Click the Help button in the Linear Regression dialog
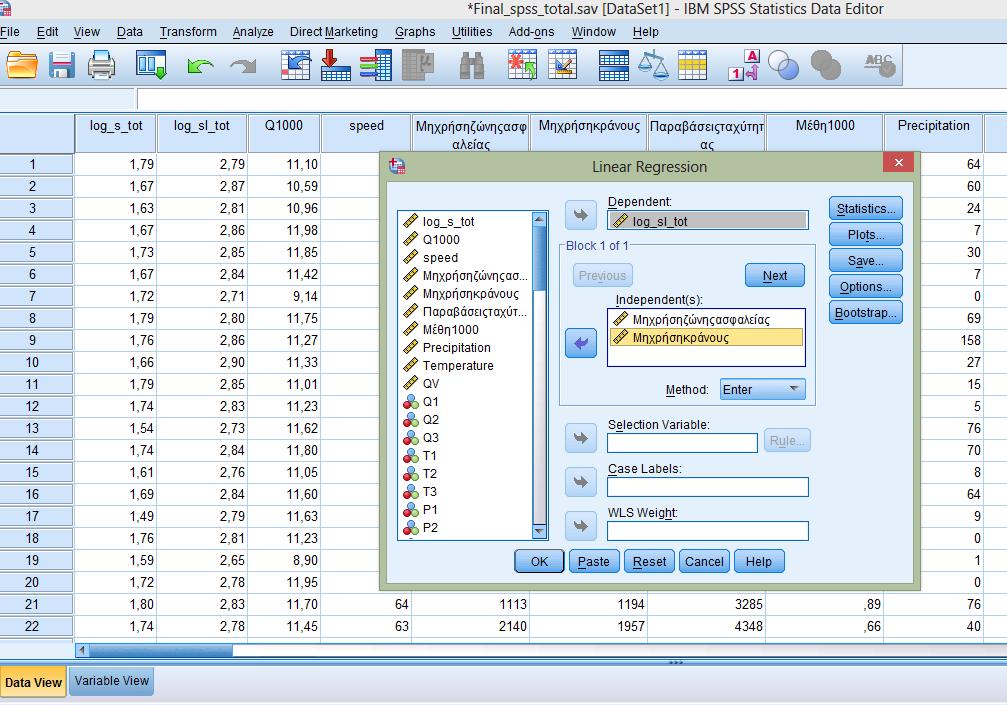 (758, 561)
